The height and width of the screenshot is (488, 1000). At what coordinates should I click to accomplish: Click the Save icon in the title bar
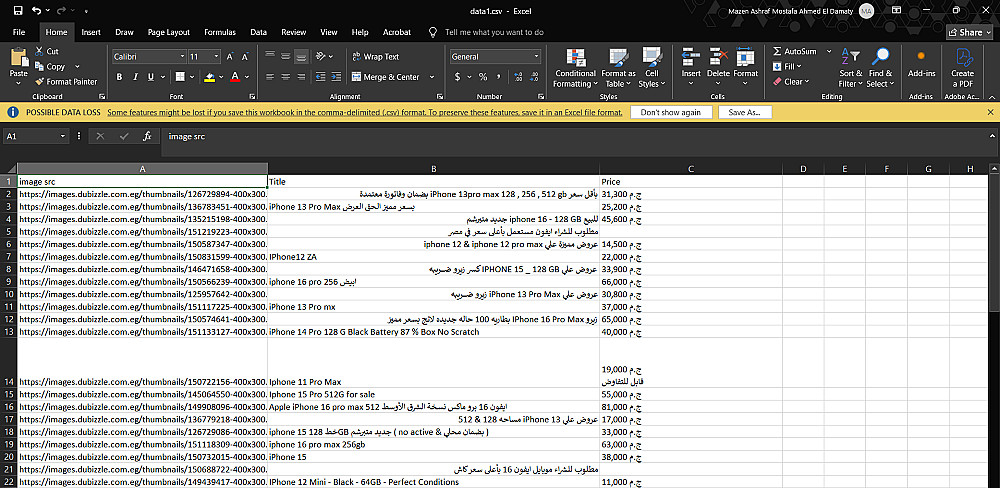pyautogui.click(x=17, y=10)
